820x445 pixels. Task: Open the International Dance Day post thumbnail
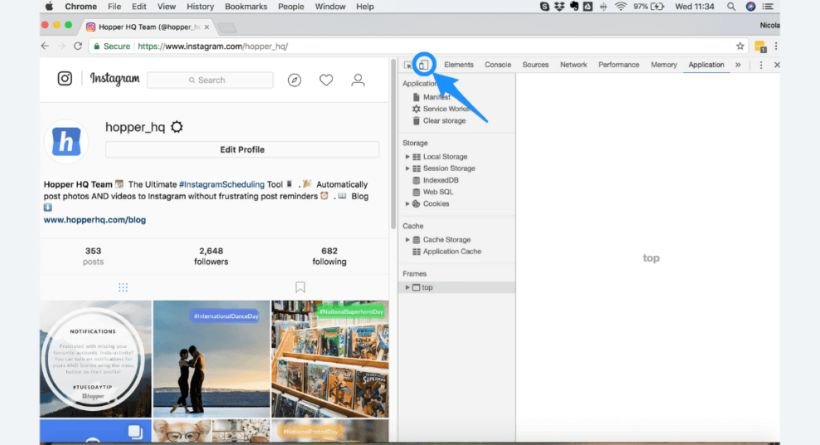[x=211, y=359]
